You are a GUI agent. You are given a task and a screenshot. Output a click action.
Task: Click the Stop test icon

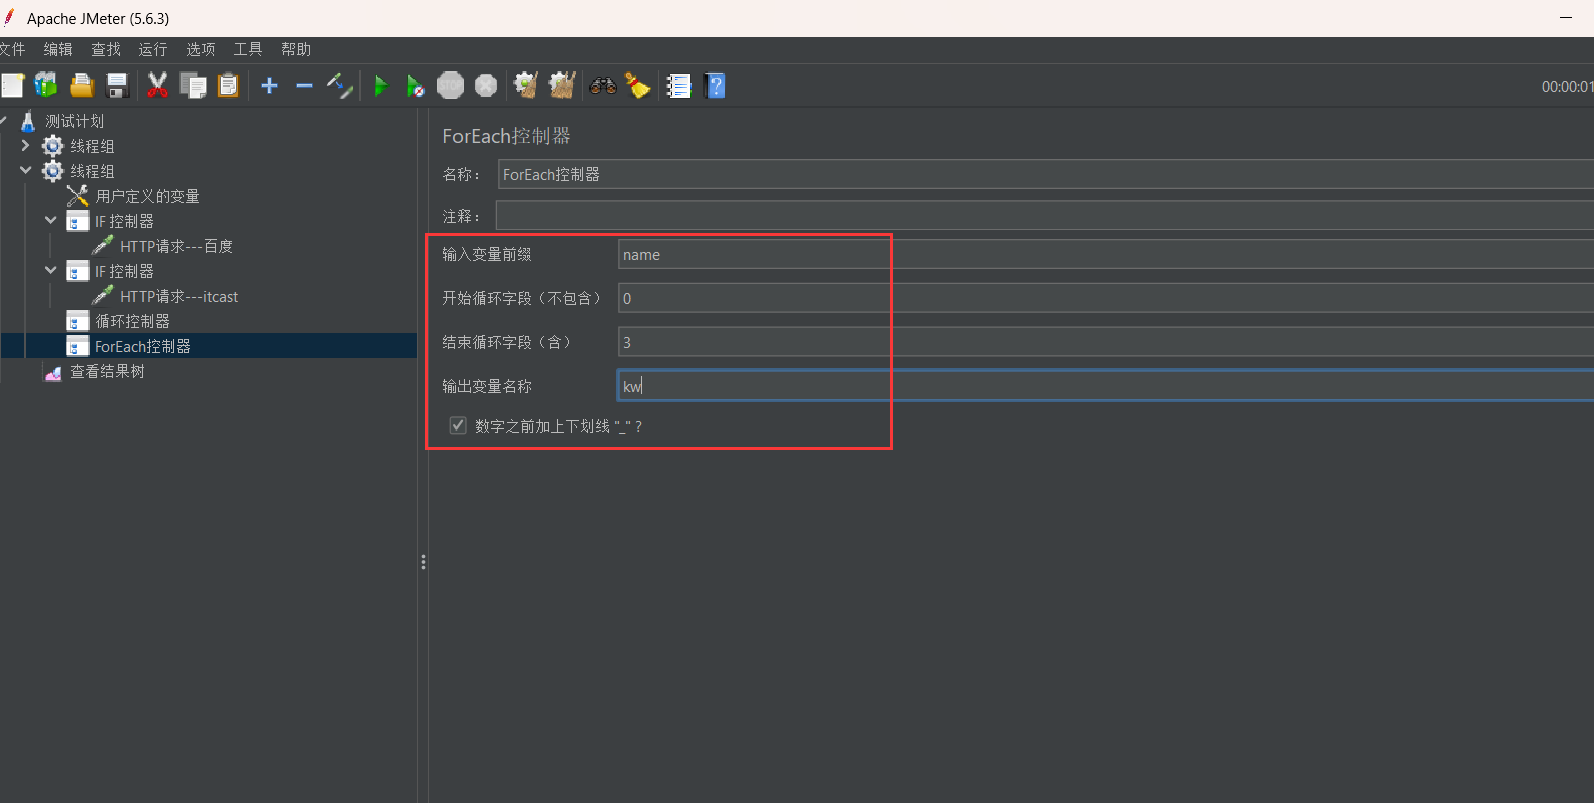(451, 86)
